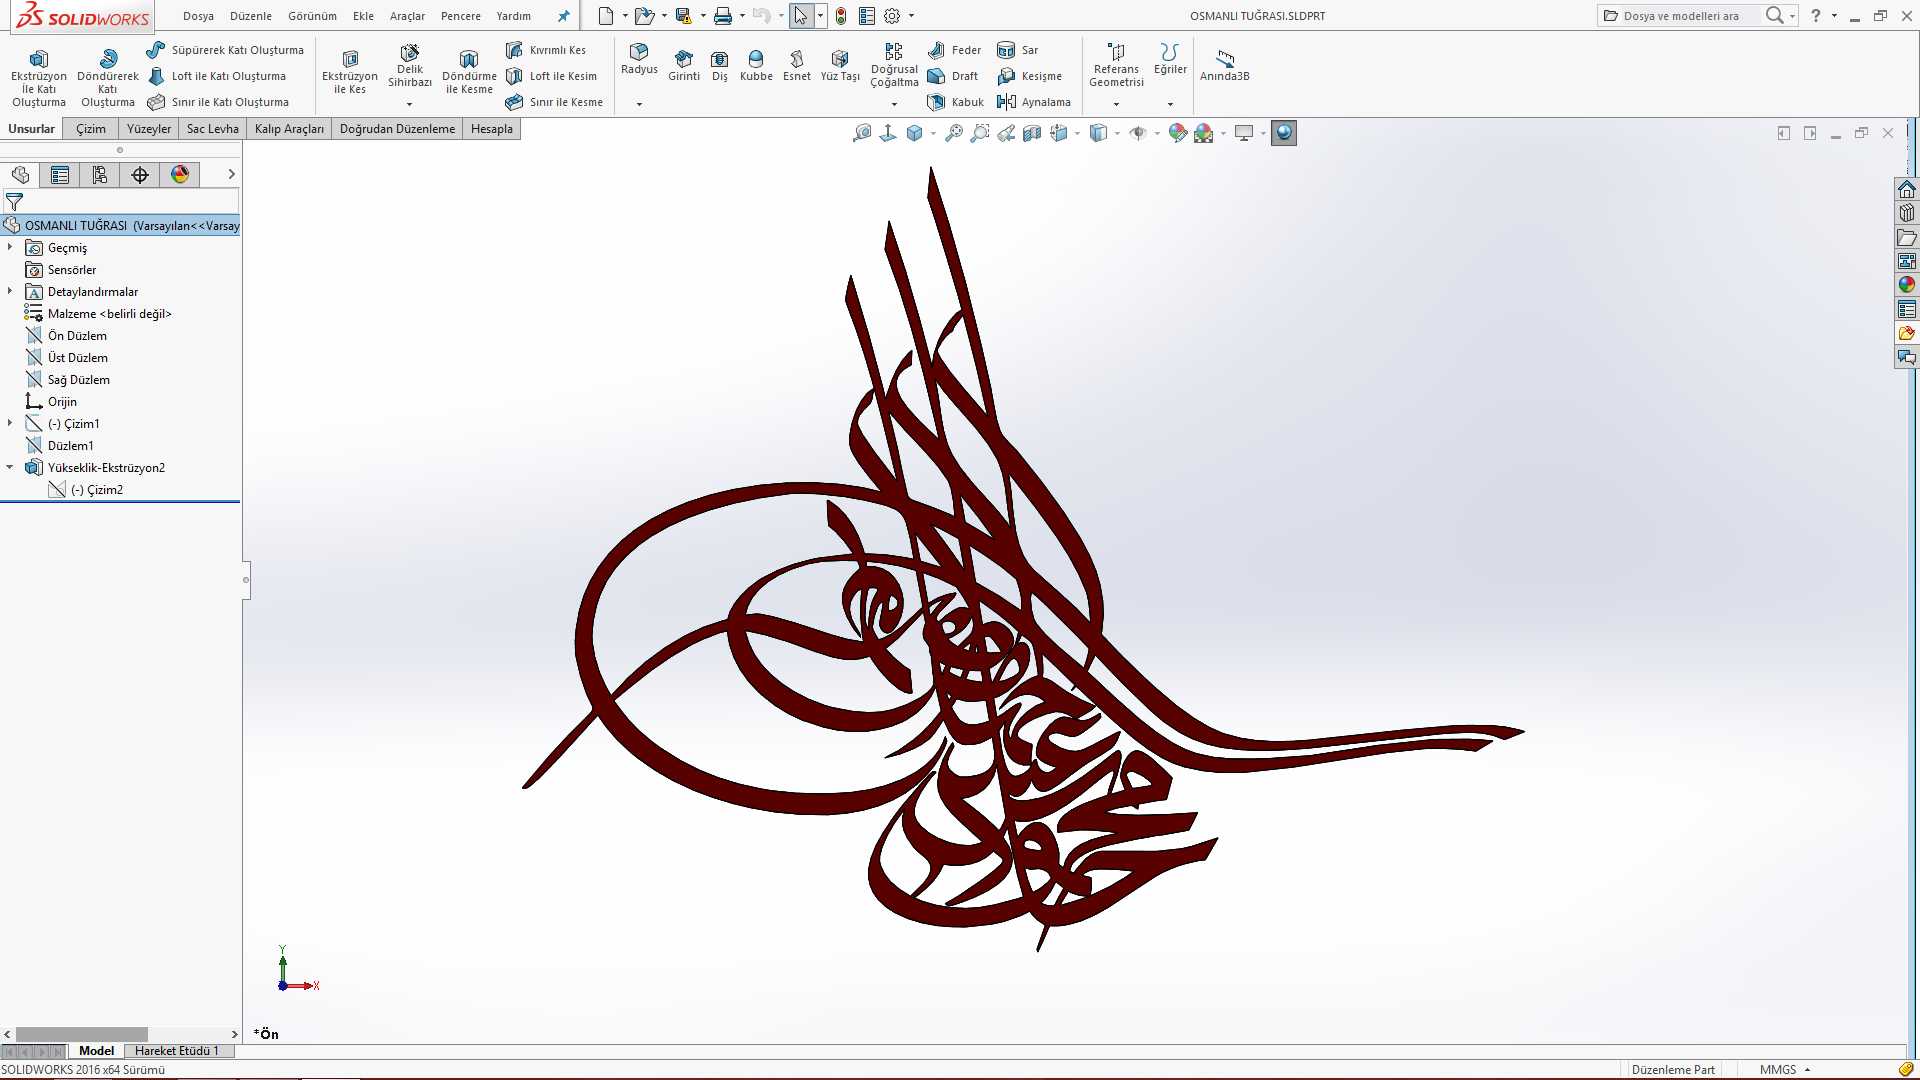Expand the Detaylandırmalar tree node
The width and height of the screenshot is (1920, 1080).
tap(10, 291)
